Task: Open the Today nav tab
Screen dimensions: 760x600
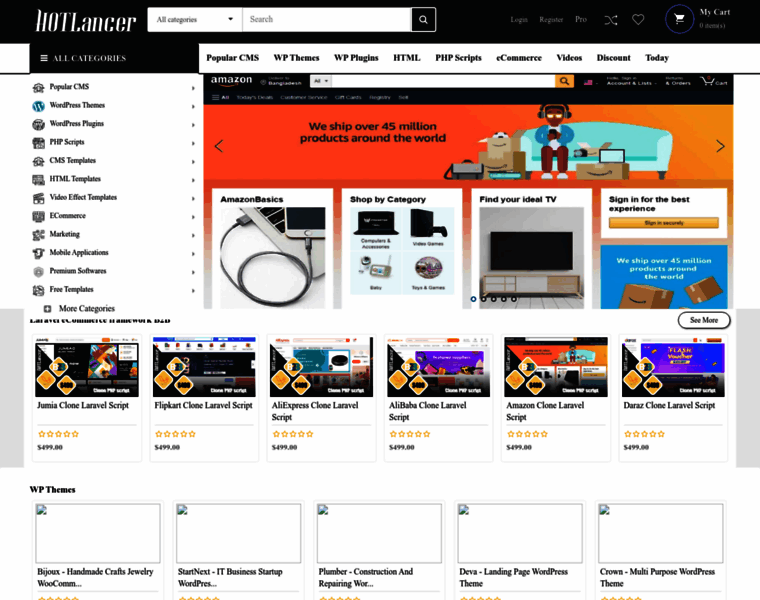Action: tap(657, 58)
